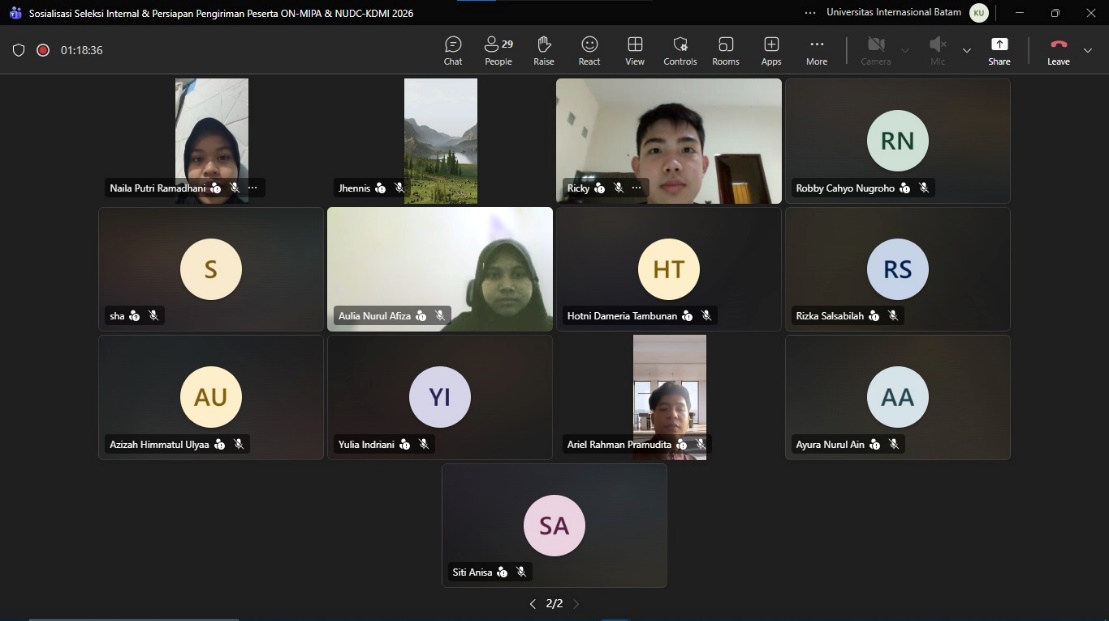The height and width of the screenshot is (621, 1109).
Task: Click the recording indicator icon
Action: [x=43, y=50]
